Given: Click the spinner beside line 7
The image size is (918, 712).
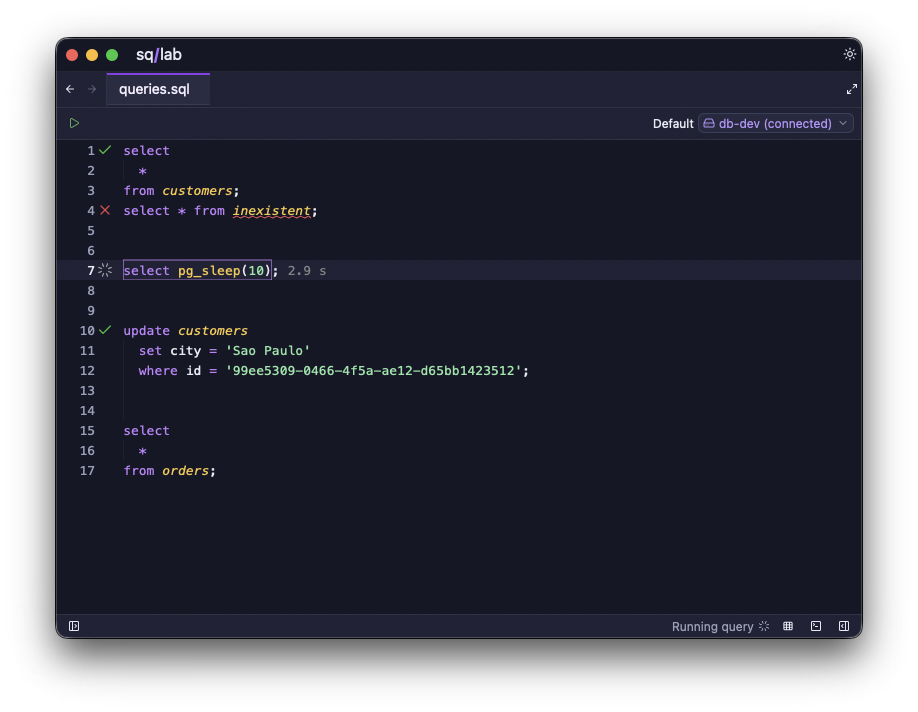Looking at the screenshot, I should (x=105, y=270).
